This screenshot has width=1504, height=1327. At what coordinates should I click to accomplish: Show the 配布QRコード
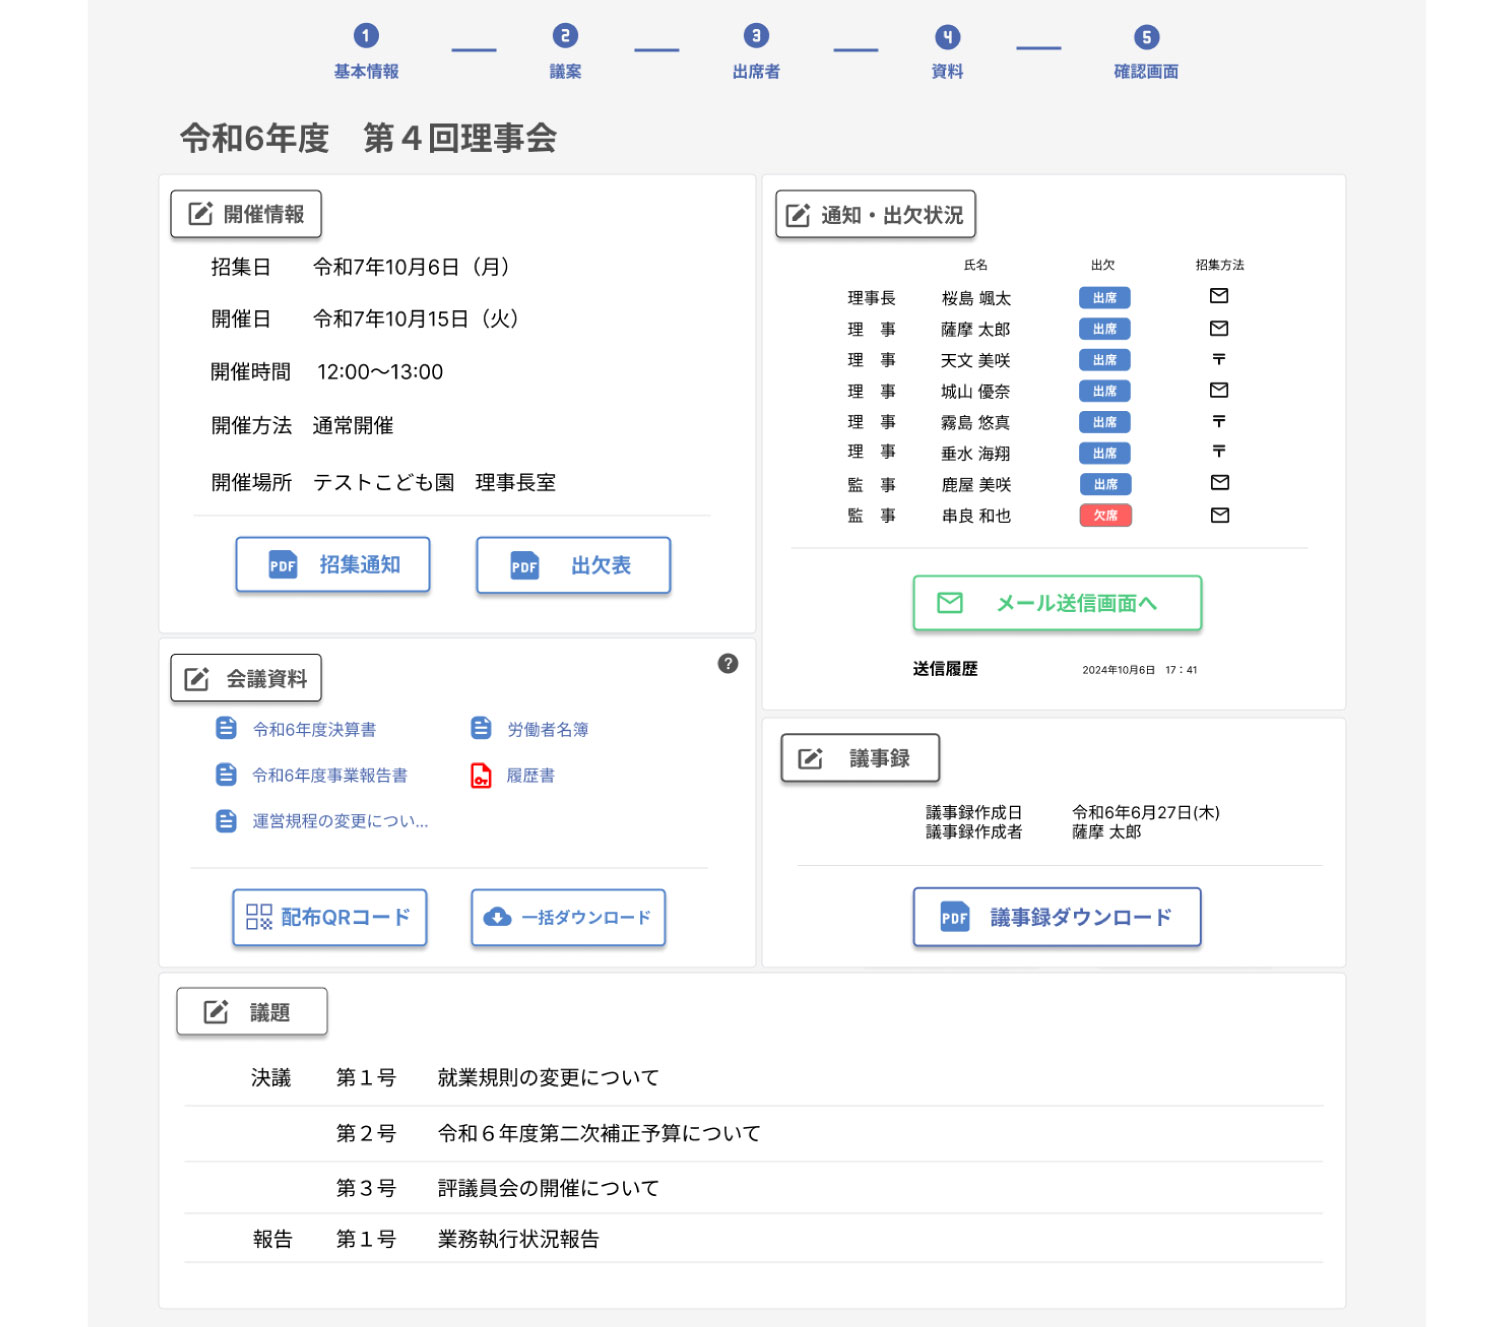330,917
